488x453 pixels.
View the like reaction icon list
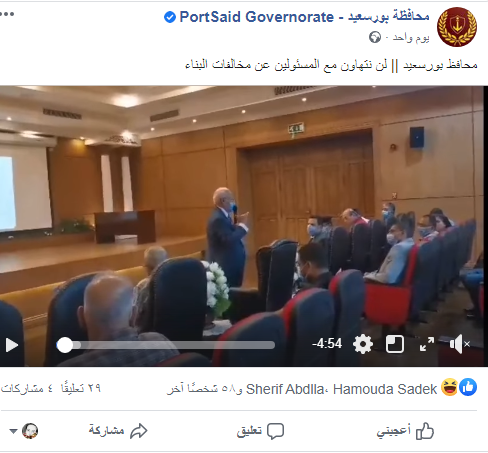[x=468, y=388]
